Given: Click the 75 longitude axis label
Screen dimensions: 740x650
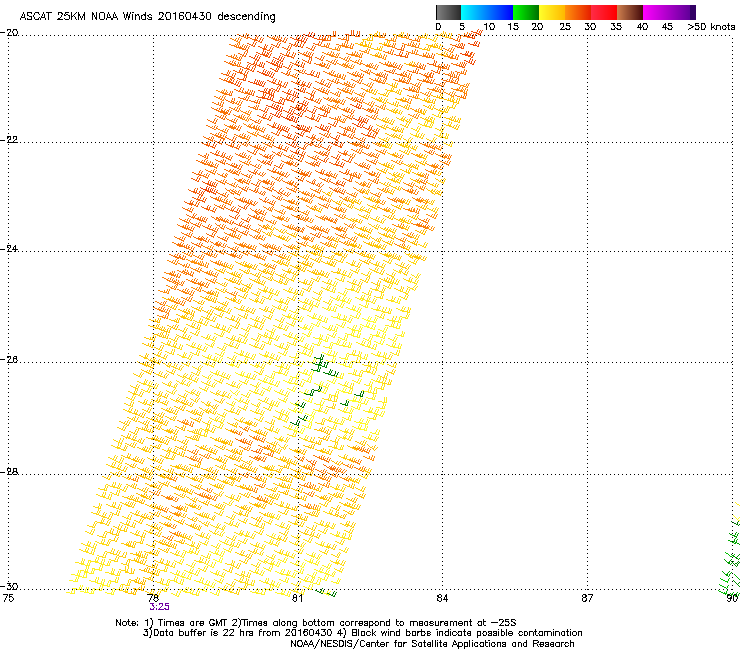Looking at the screenshot, I should [8, 599].
